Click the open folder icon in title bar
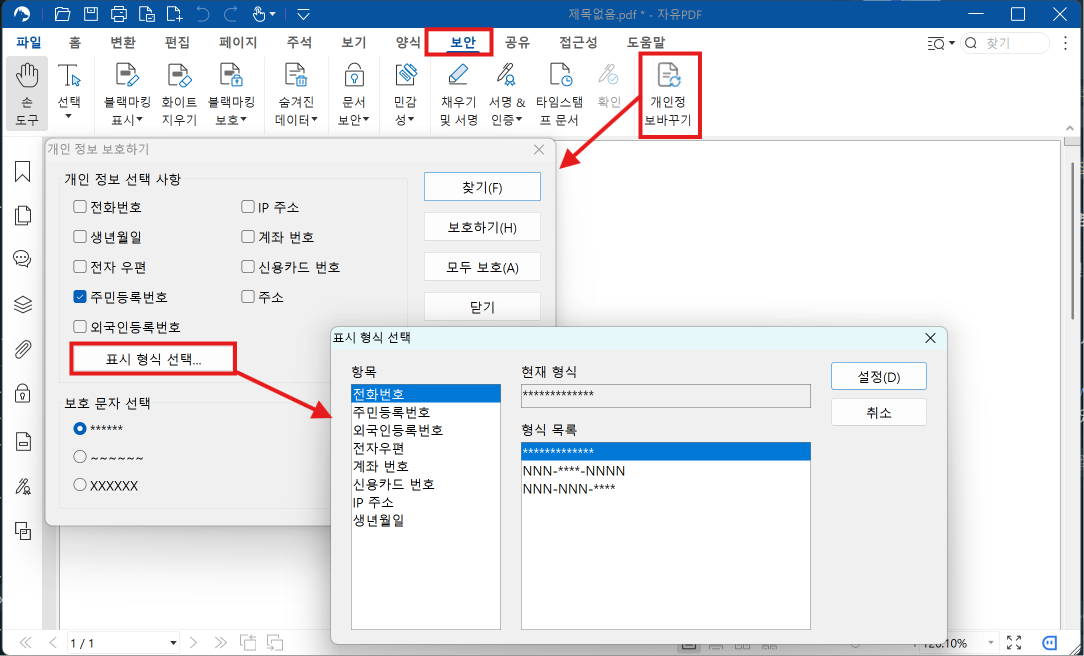The image size is (1084, 656). pyautogui.click(x=62, y=14)
